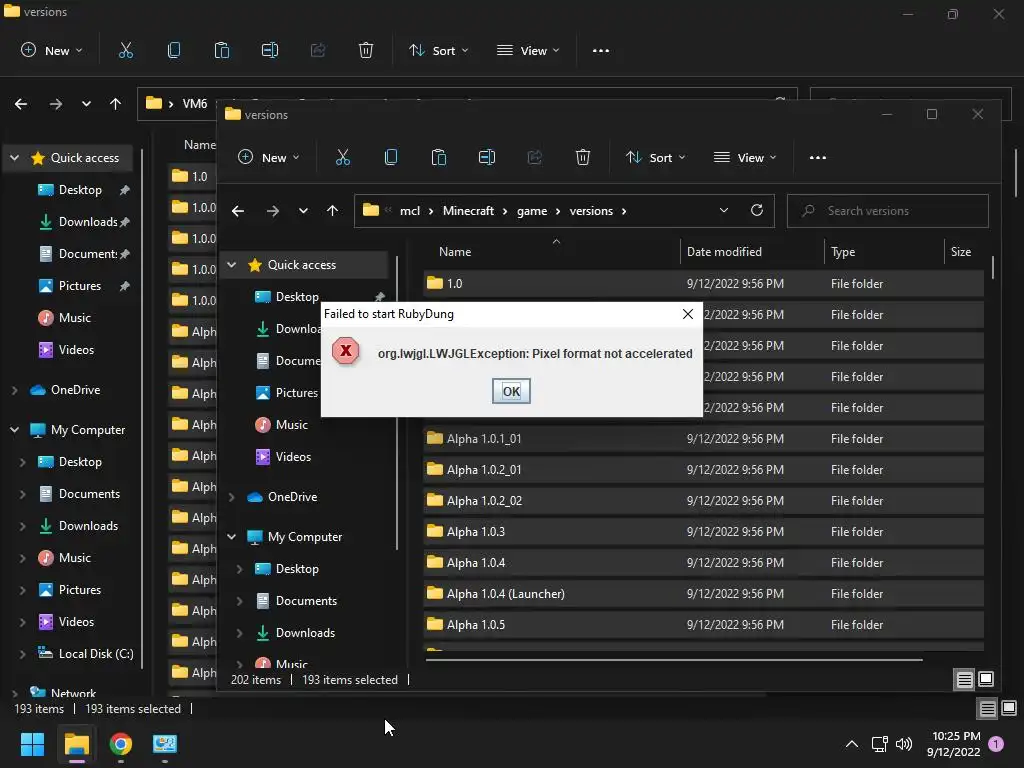Click the refresh icon in front address bar
1024x768 pixels.
click(757, 210)
